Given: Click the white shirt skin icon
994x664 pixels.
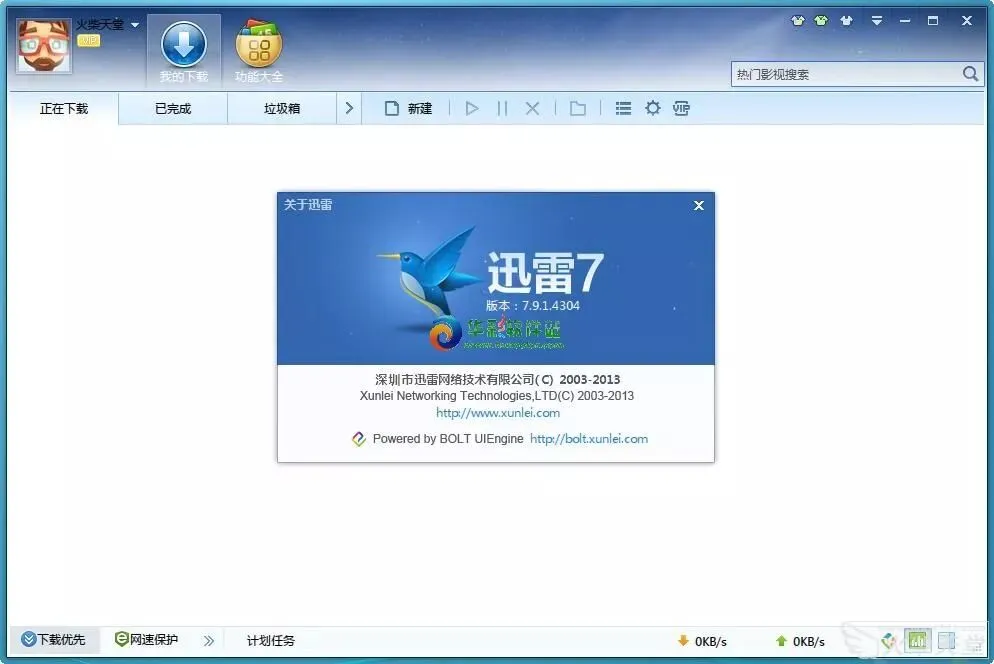Looking at the screenshot, I should click(846, 21).
